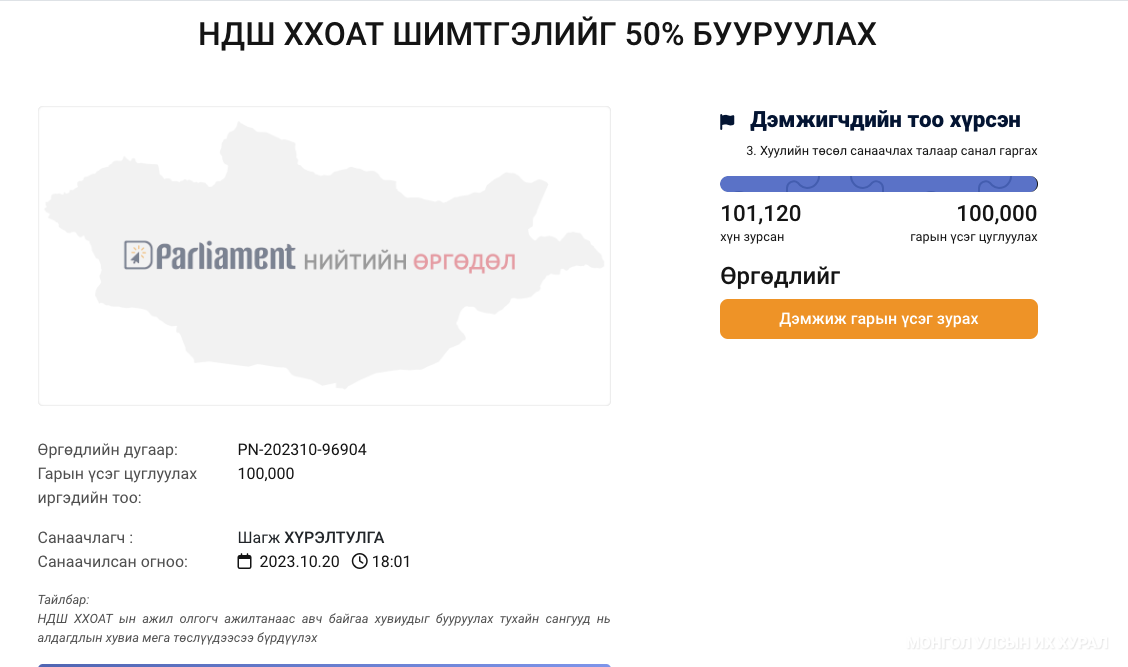The image size is (1128, 667).
Task: Click the calendar icon beside 2023.10.20
Action: (x=245, y=561)
